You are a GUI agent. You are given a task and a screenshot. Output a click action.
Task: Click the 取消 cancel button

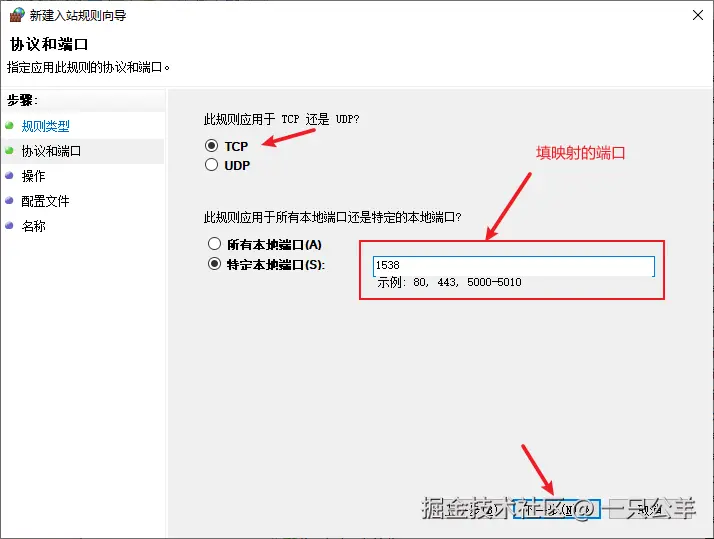click(652, 509)
